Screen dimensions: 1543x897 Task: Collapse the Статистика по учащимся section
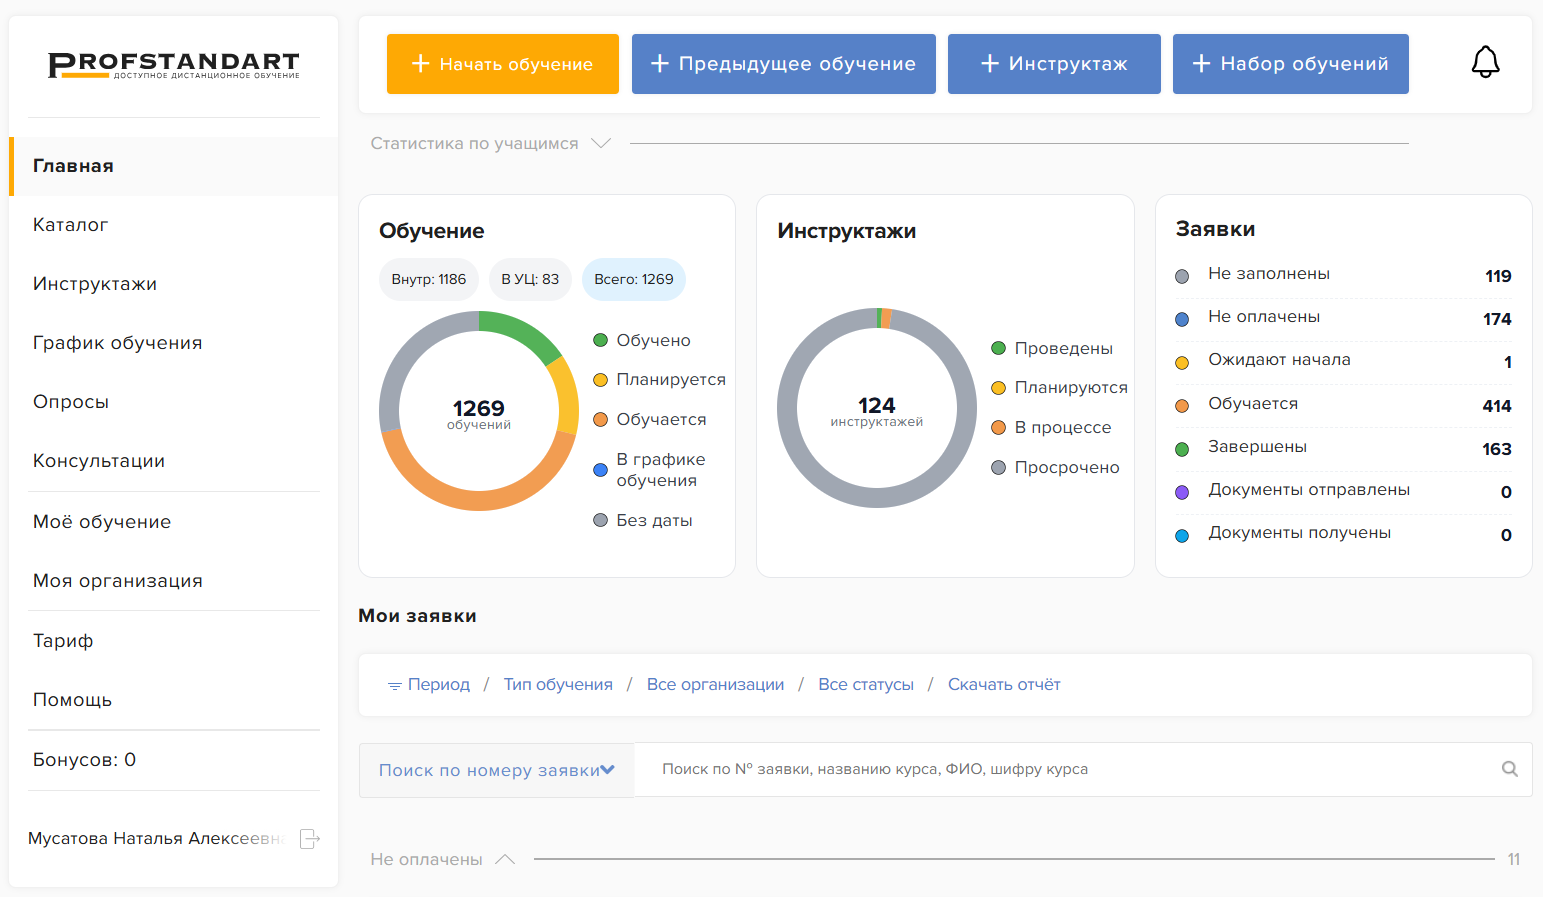pos(601,143)
